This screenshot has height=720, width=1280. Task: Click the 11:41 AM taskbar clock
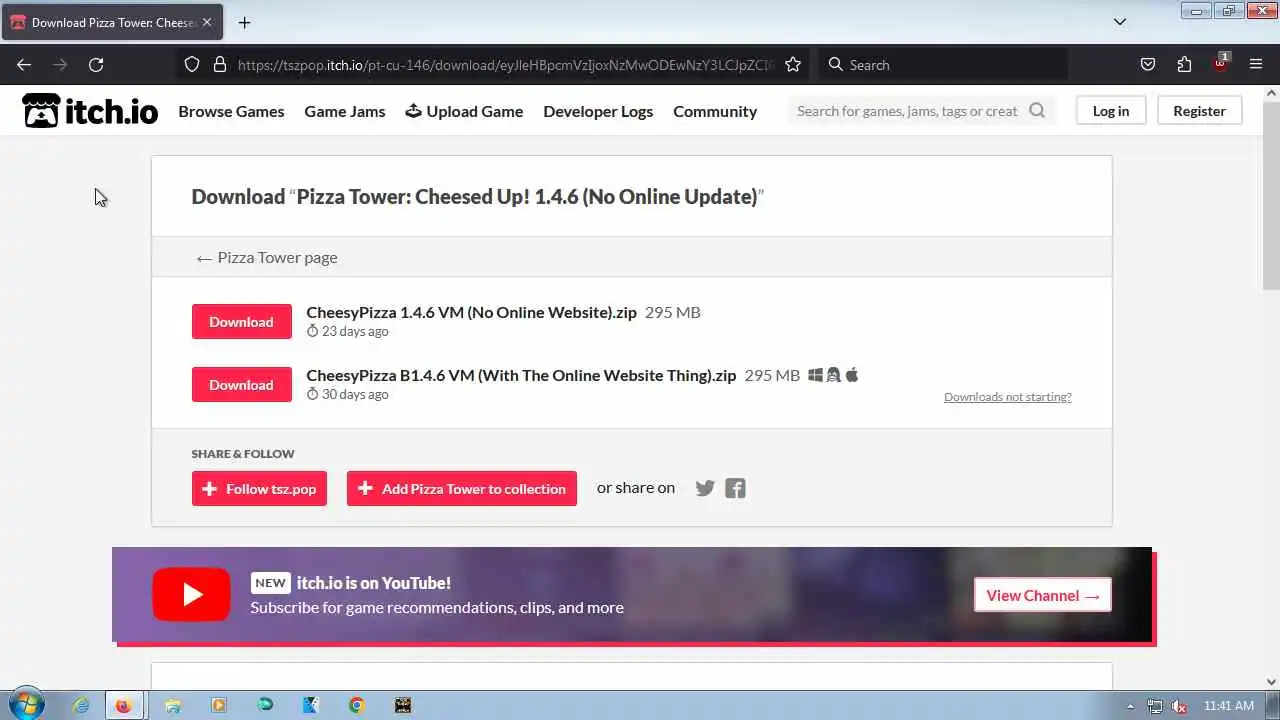point(1229,706)
